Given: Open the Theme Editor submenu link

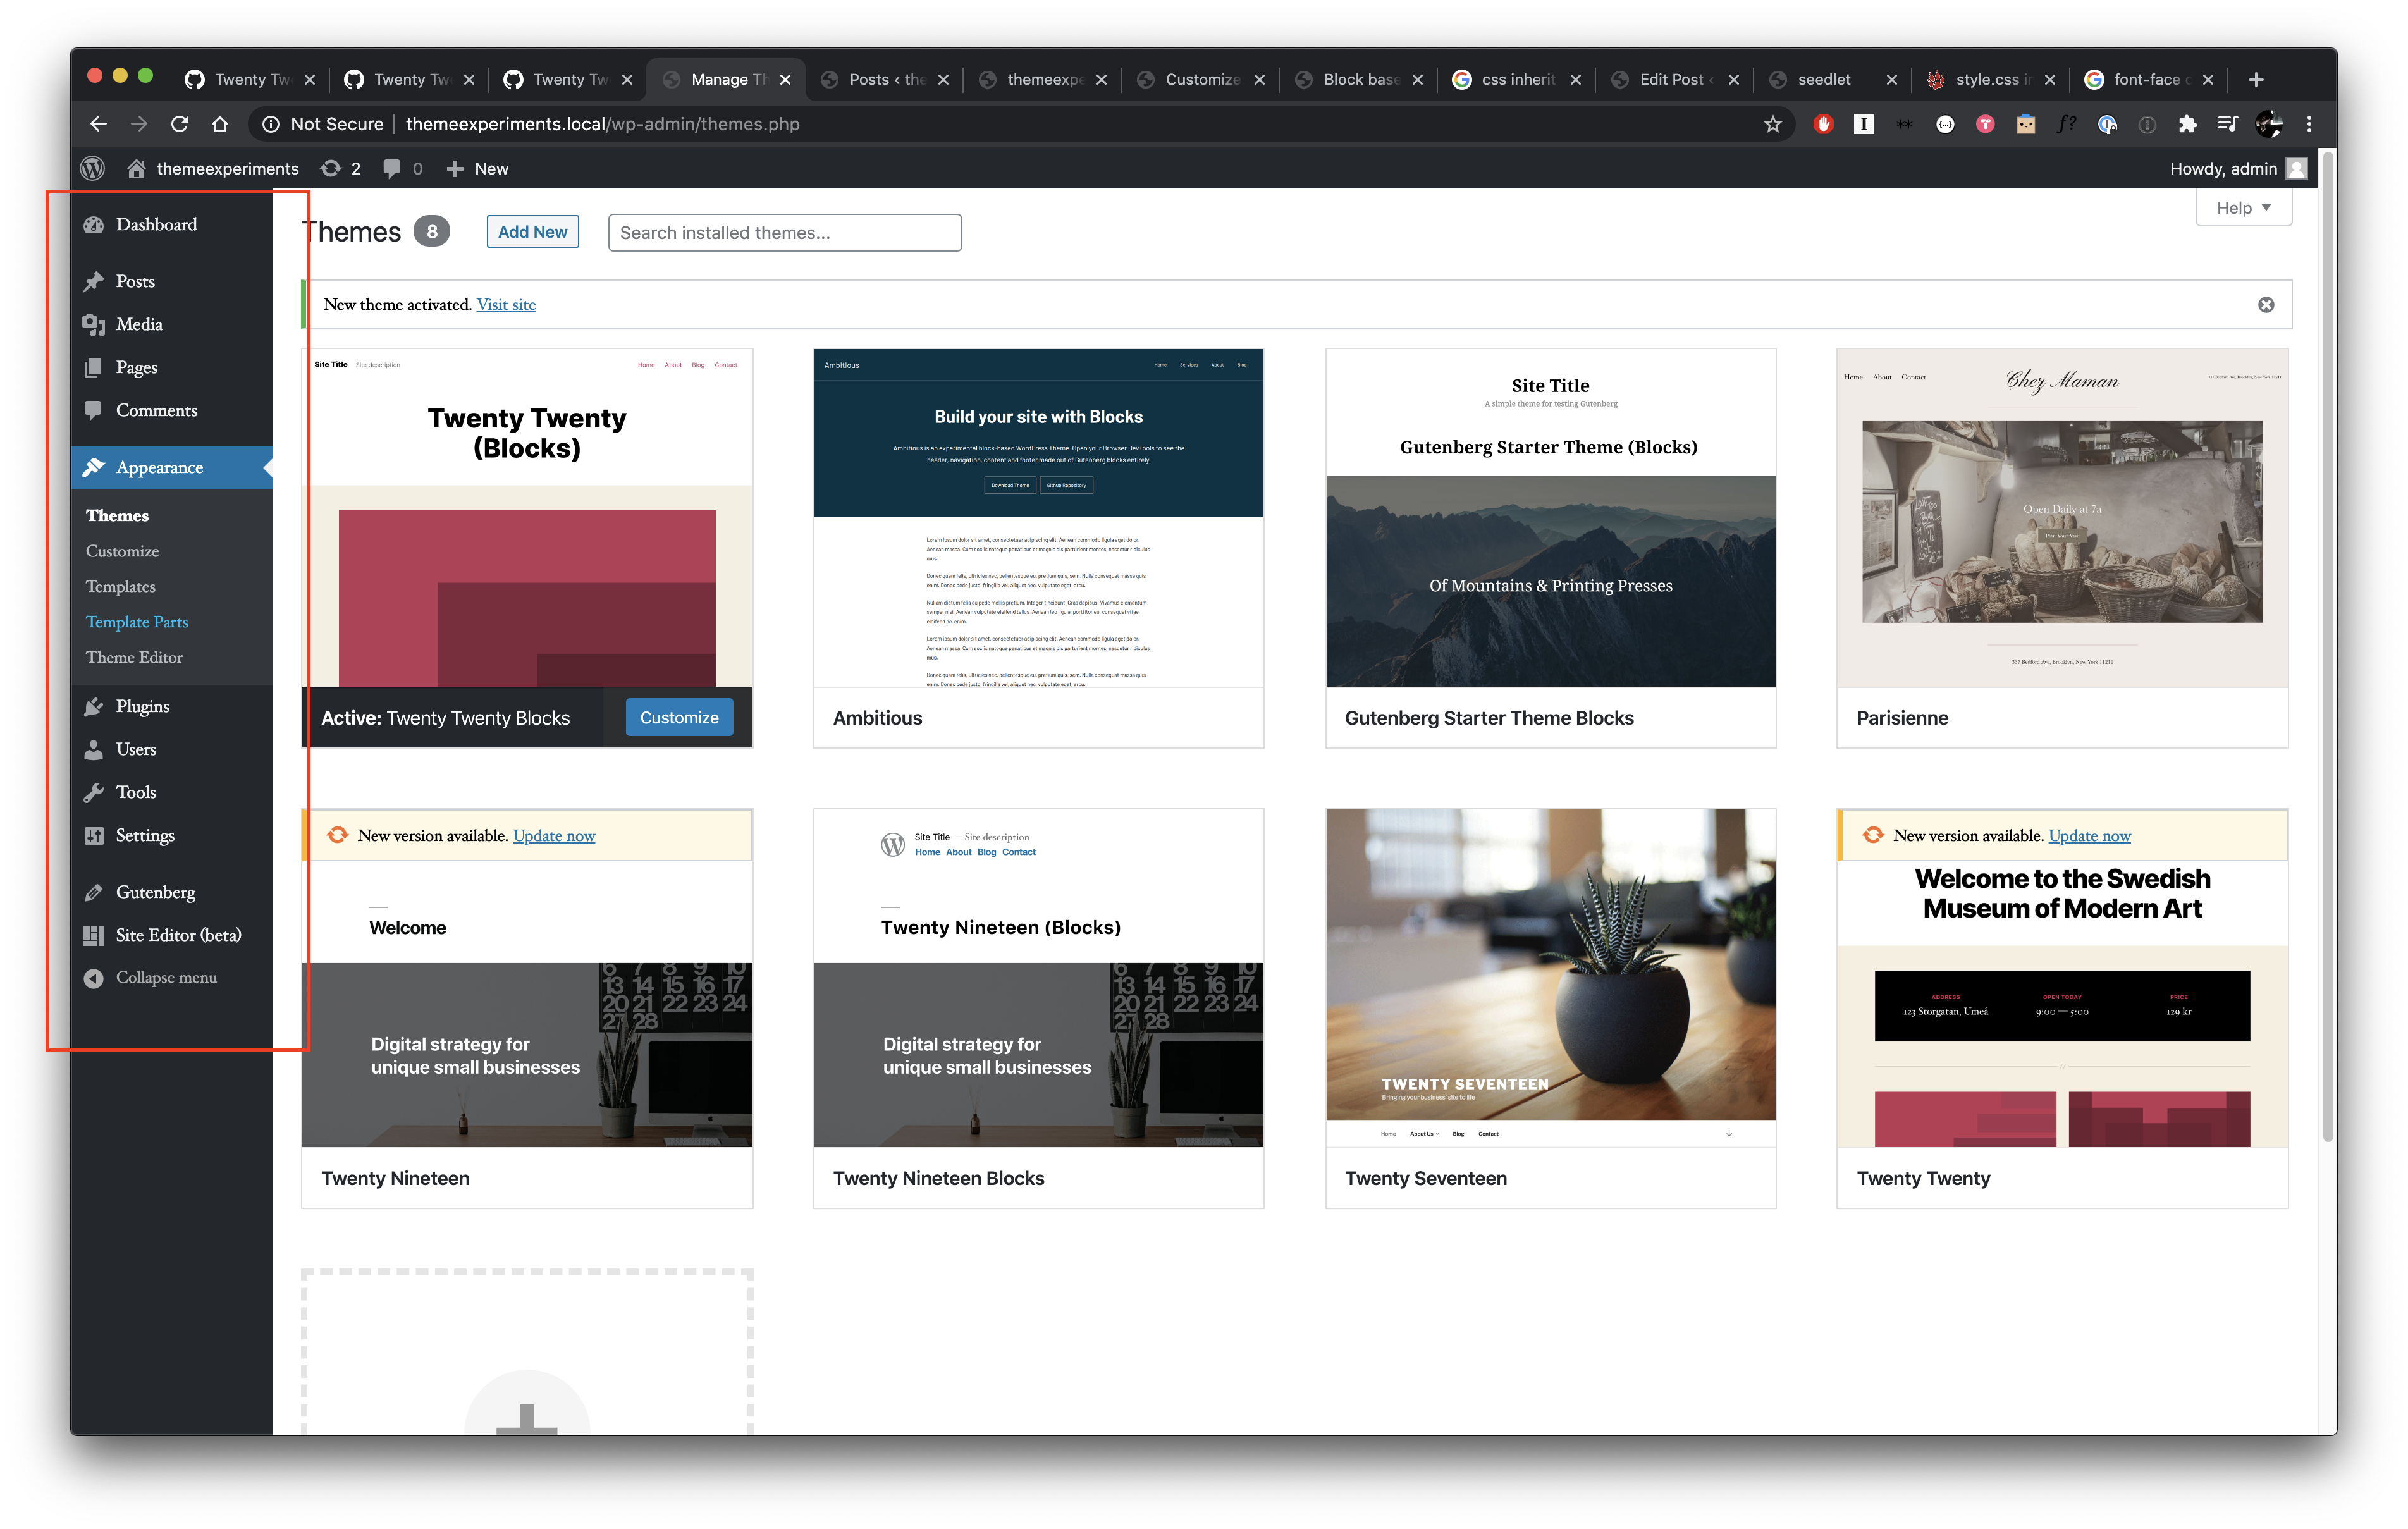Looking at the screenshot, I should (x=135, y=658).
